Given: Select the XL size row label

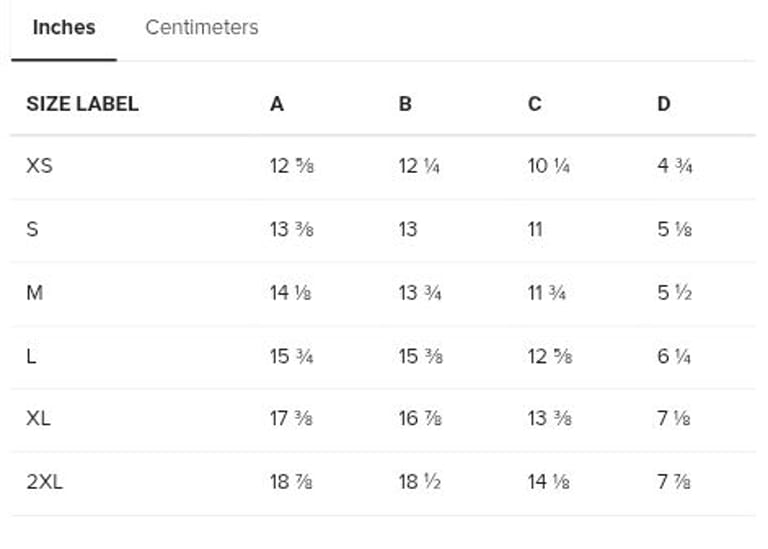Looking at the screenshot, I should 39,419.
